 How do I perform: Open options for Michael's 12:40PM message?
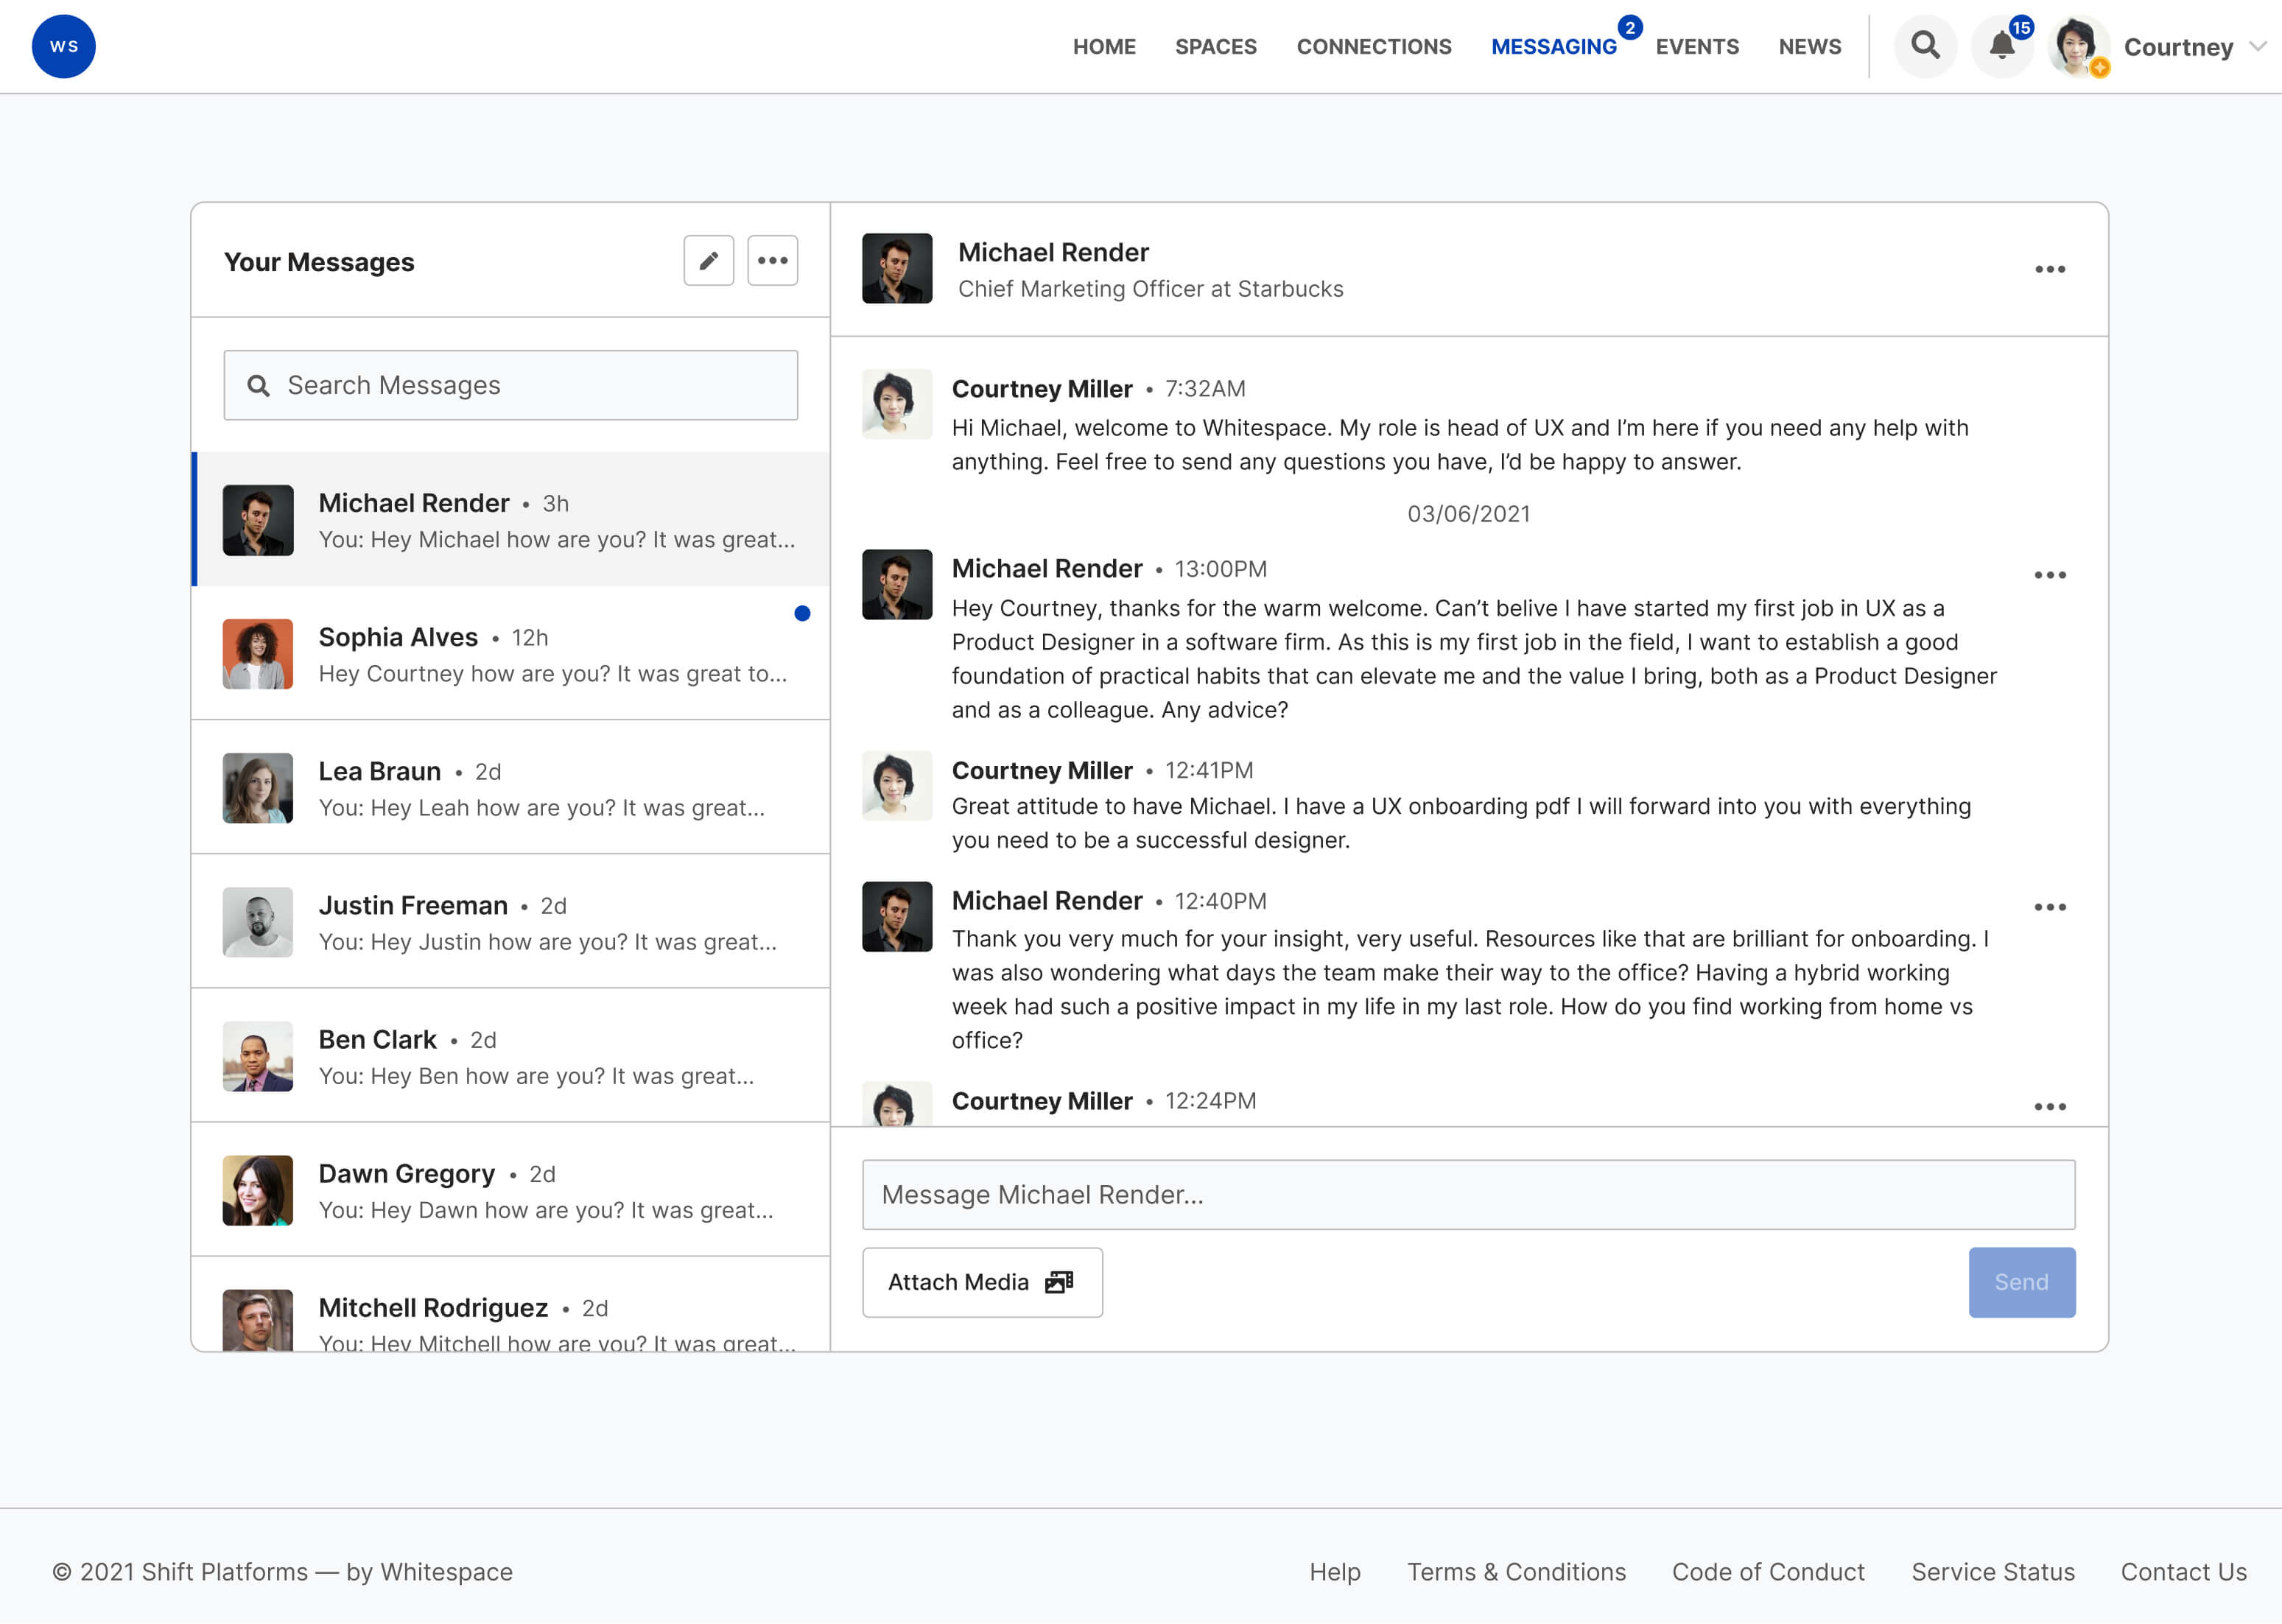click(x=2049, y=907)
